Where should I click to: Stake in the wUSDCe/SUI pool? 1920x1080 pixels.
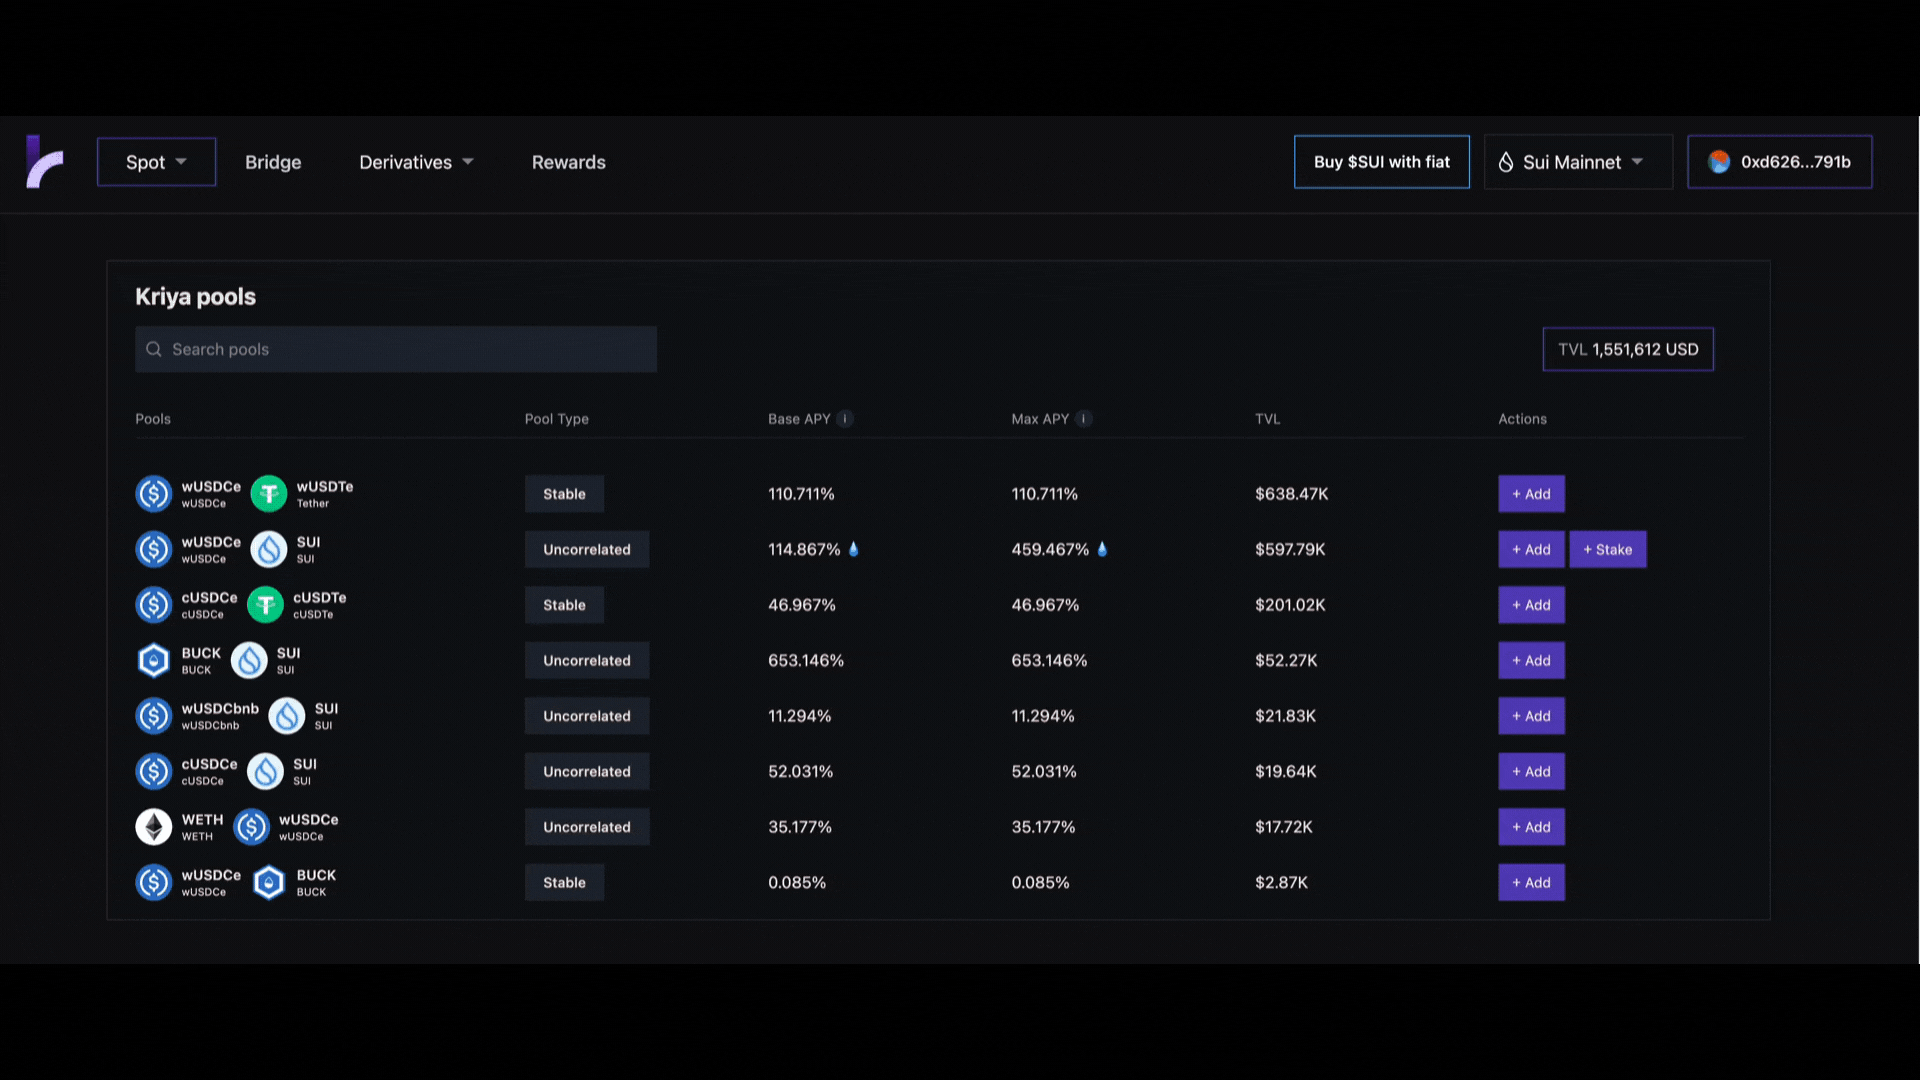pyautogui.click(x=1607, y=549)
